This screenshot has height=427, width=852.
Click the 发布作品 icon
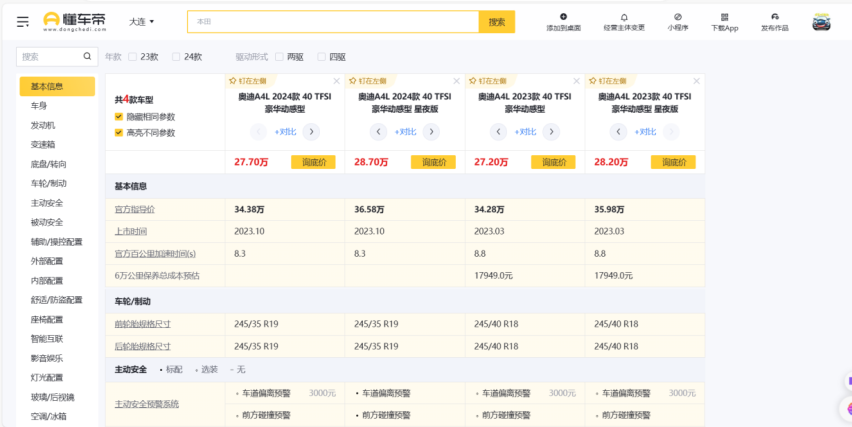pos(774,17)
